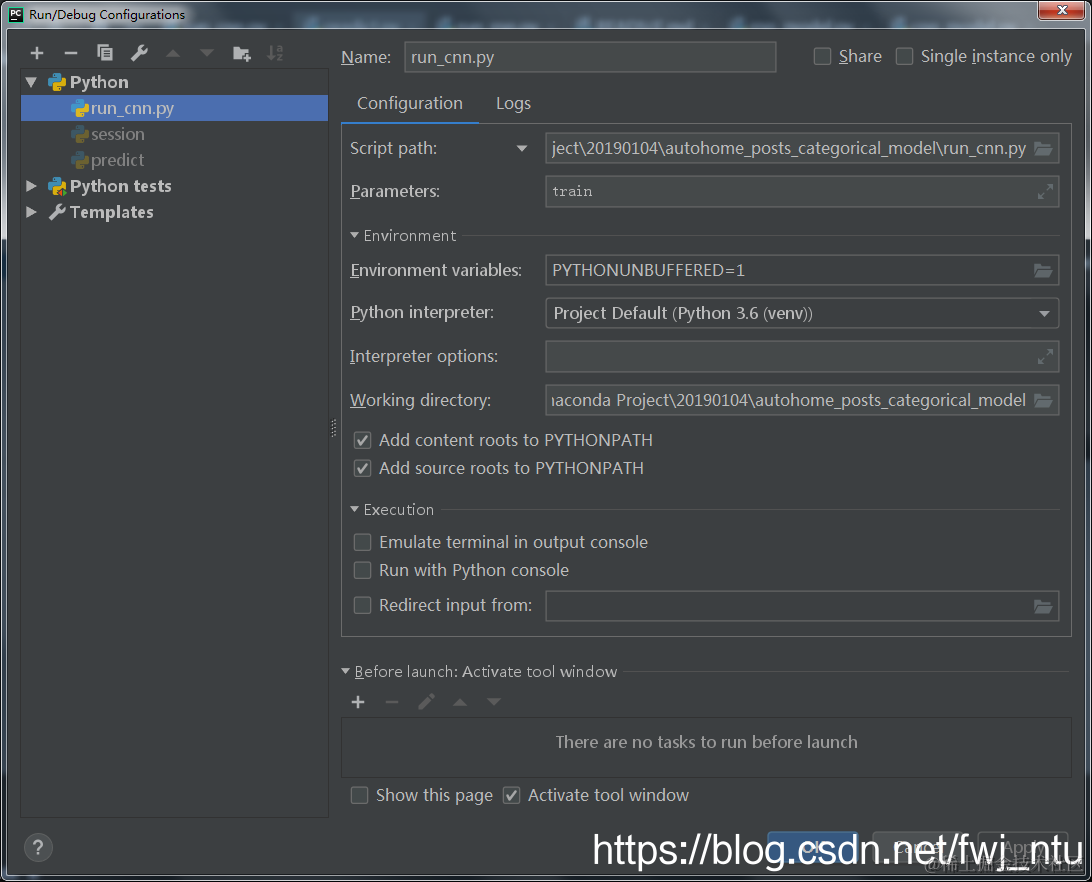Screen dimensions: 1092x882
Task: Click the PyCharm icon in title bar
Action: (x=15, y=15)
